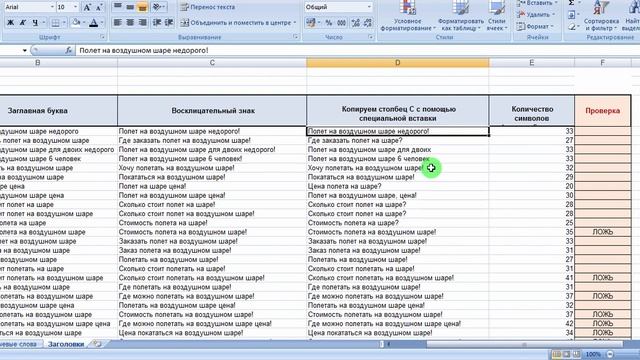Open Выравнивание group dialog launcher
640x360 pixels.
pos(296,37)
